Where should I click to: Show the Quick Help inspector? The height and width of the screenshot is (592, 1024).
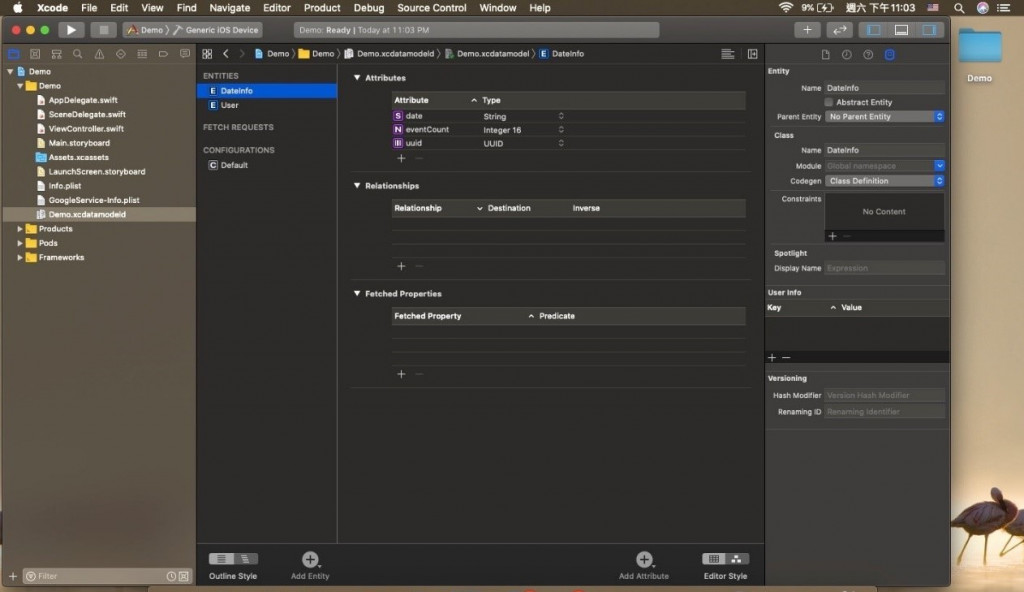[868, 55]
